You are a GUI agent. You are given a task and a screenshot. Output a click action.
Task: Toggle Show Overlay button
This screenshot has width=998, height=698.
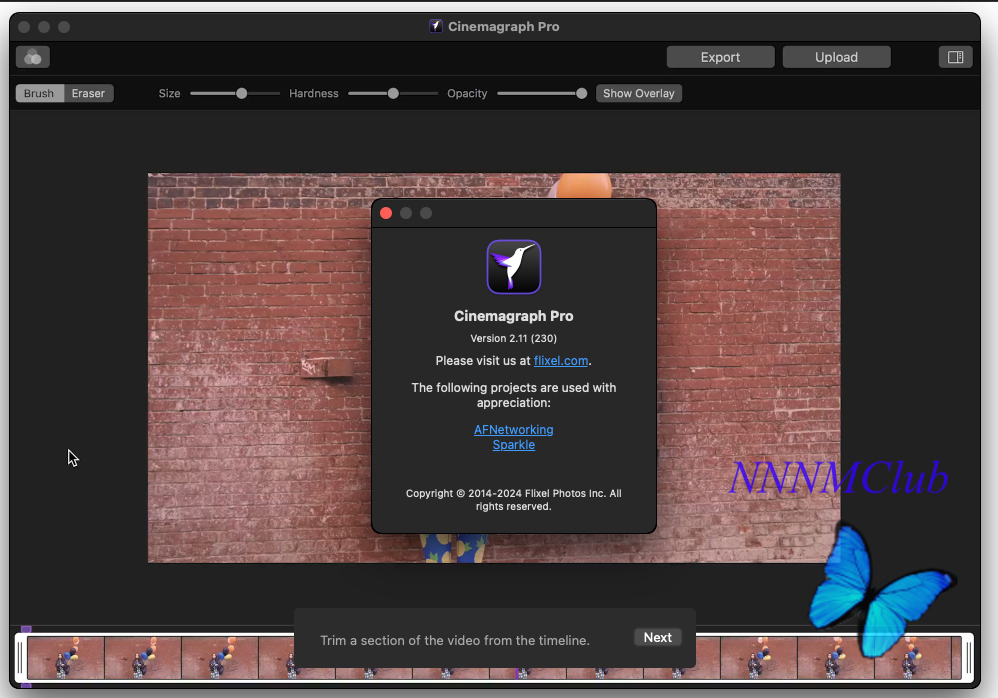[638, 94]
